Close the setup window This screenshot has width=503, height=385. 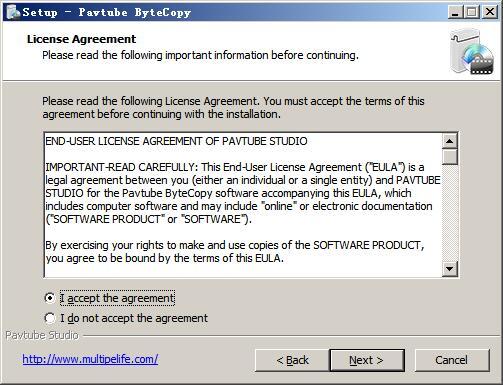click(x=490, y=12)
